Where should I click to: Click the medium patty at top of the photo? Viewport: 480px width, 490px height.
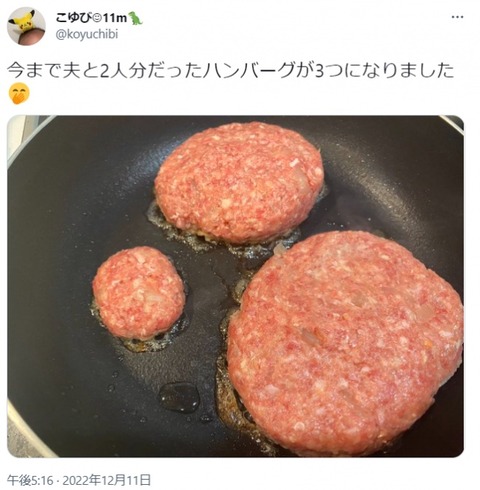point(239,182)
